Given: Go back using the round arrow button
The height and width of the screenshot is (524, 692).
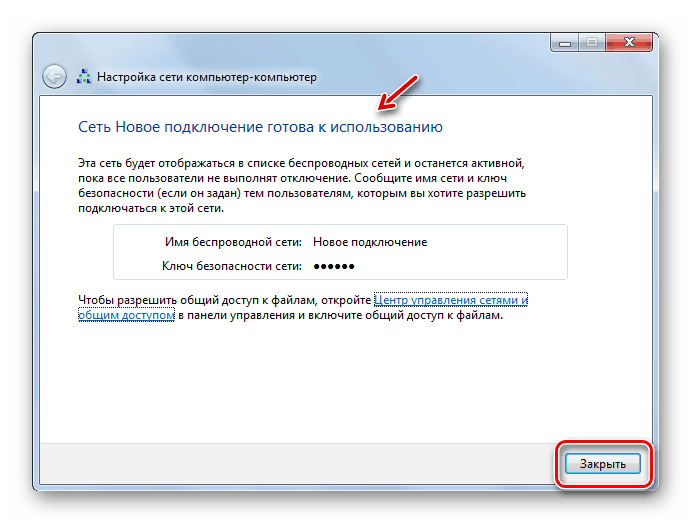Looking at the screenshot, I should coord(54,77).
